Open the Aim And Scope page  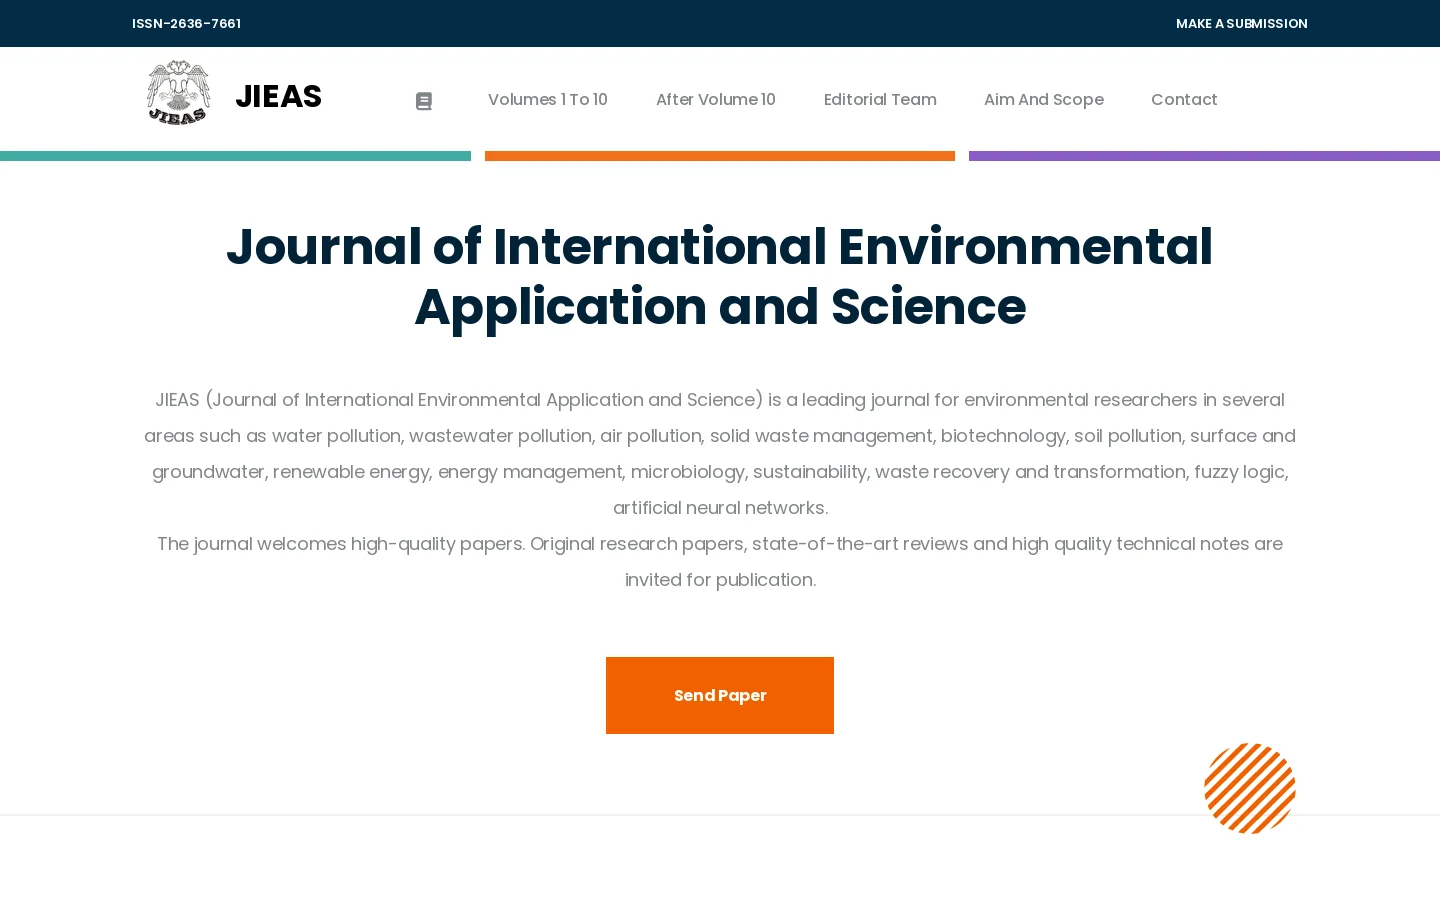(x=1044, y=99)
